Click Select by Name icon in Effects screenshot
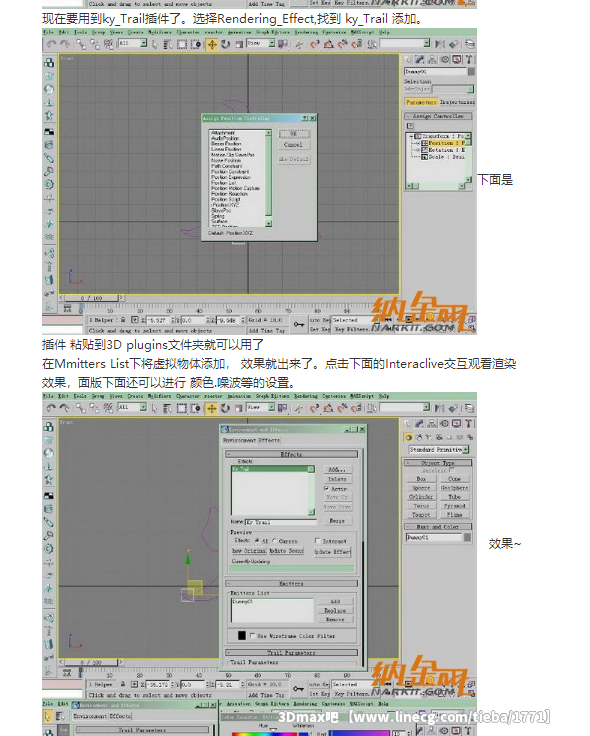Viewport: 590px width, 736px height. (x=168, y=408)
